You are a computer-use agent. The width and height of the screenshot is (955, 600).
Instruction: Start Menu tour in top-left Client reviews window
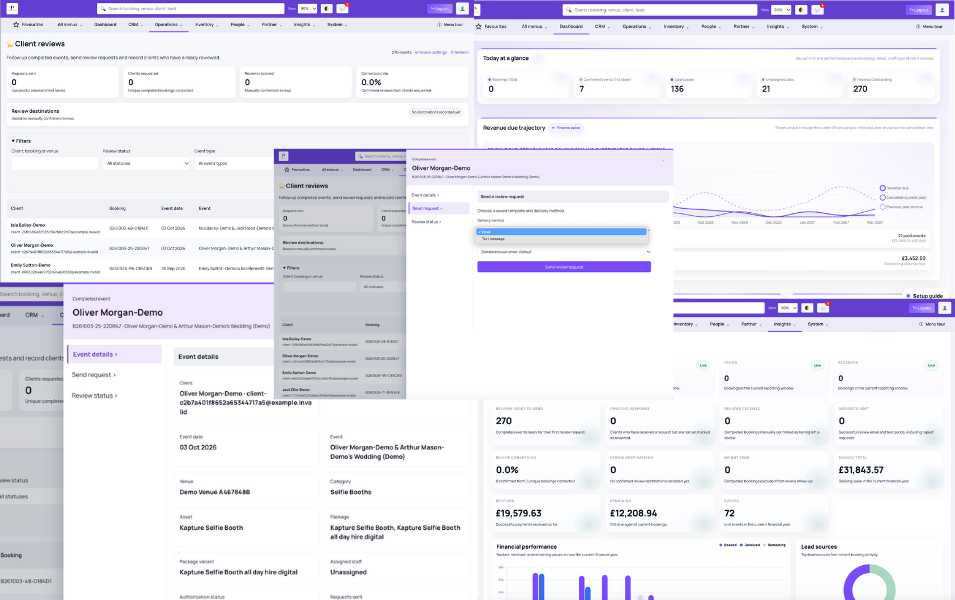click(x=450, y=25)
